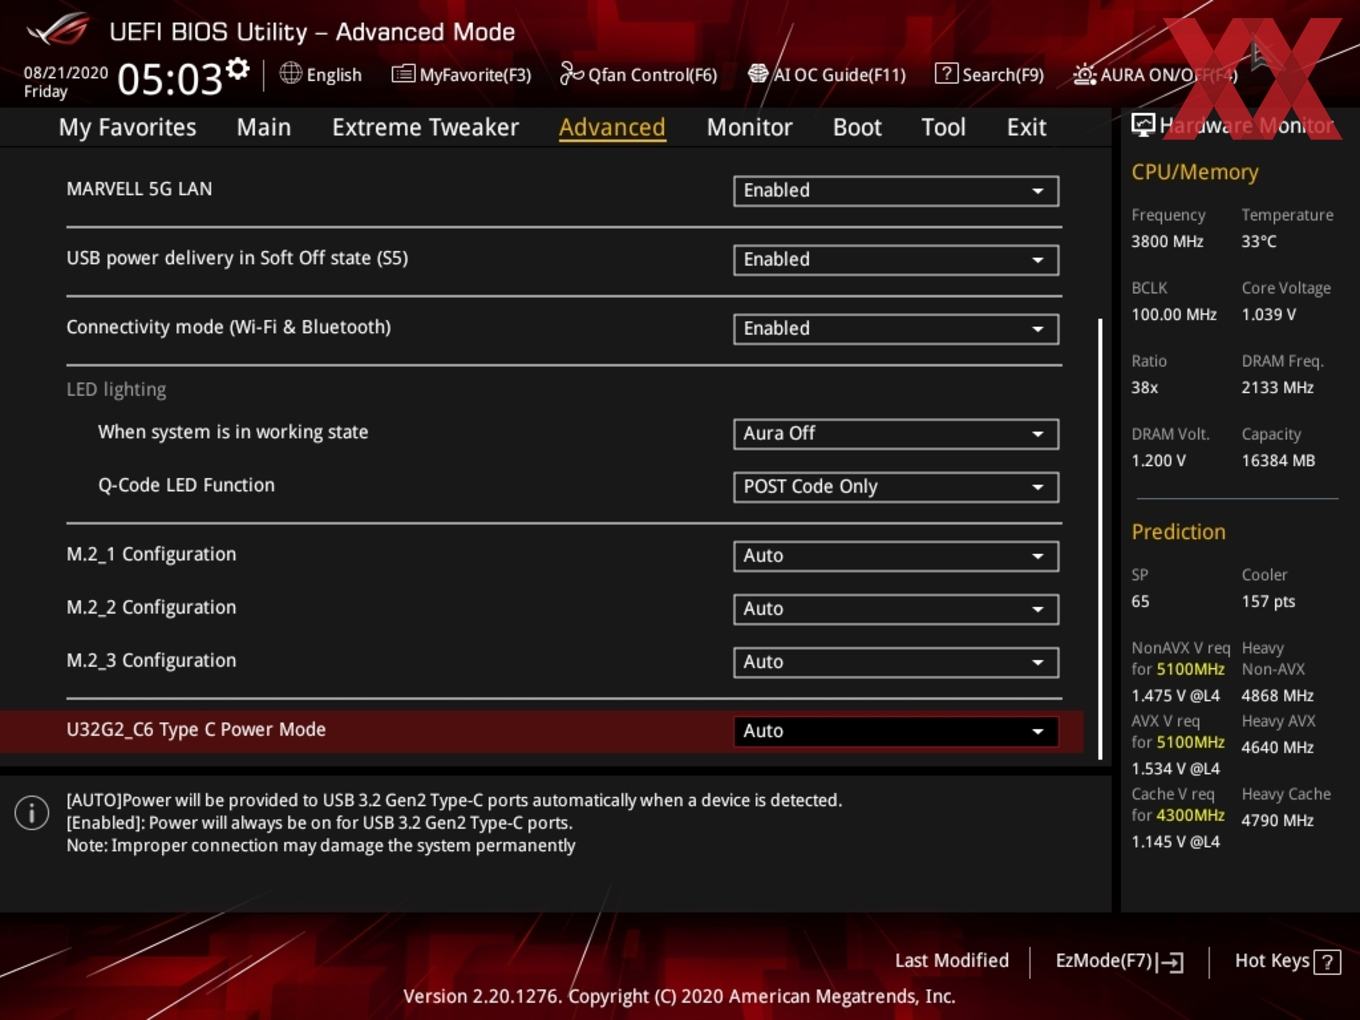Select M.2_3 Configuration label
Screen dimensions: 1360x1020
pos(151,660)
